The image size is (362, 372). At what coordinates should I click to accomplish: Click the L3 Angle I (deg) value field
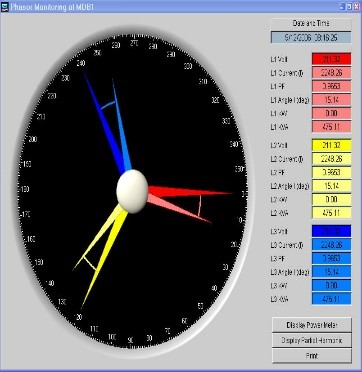[331, 272]
